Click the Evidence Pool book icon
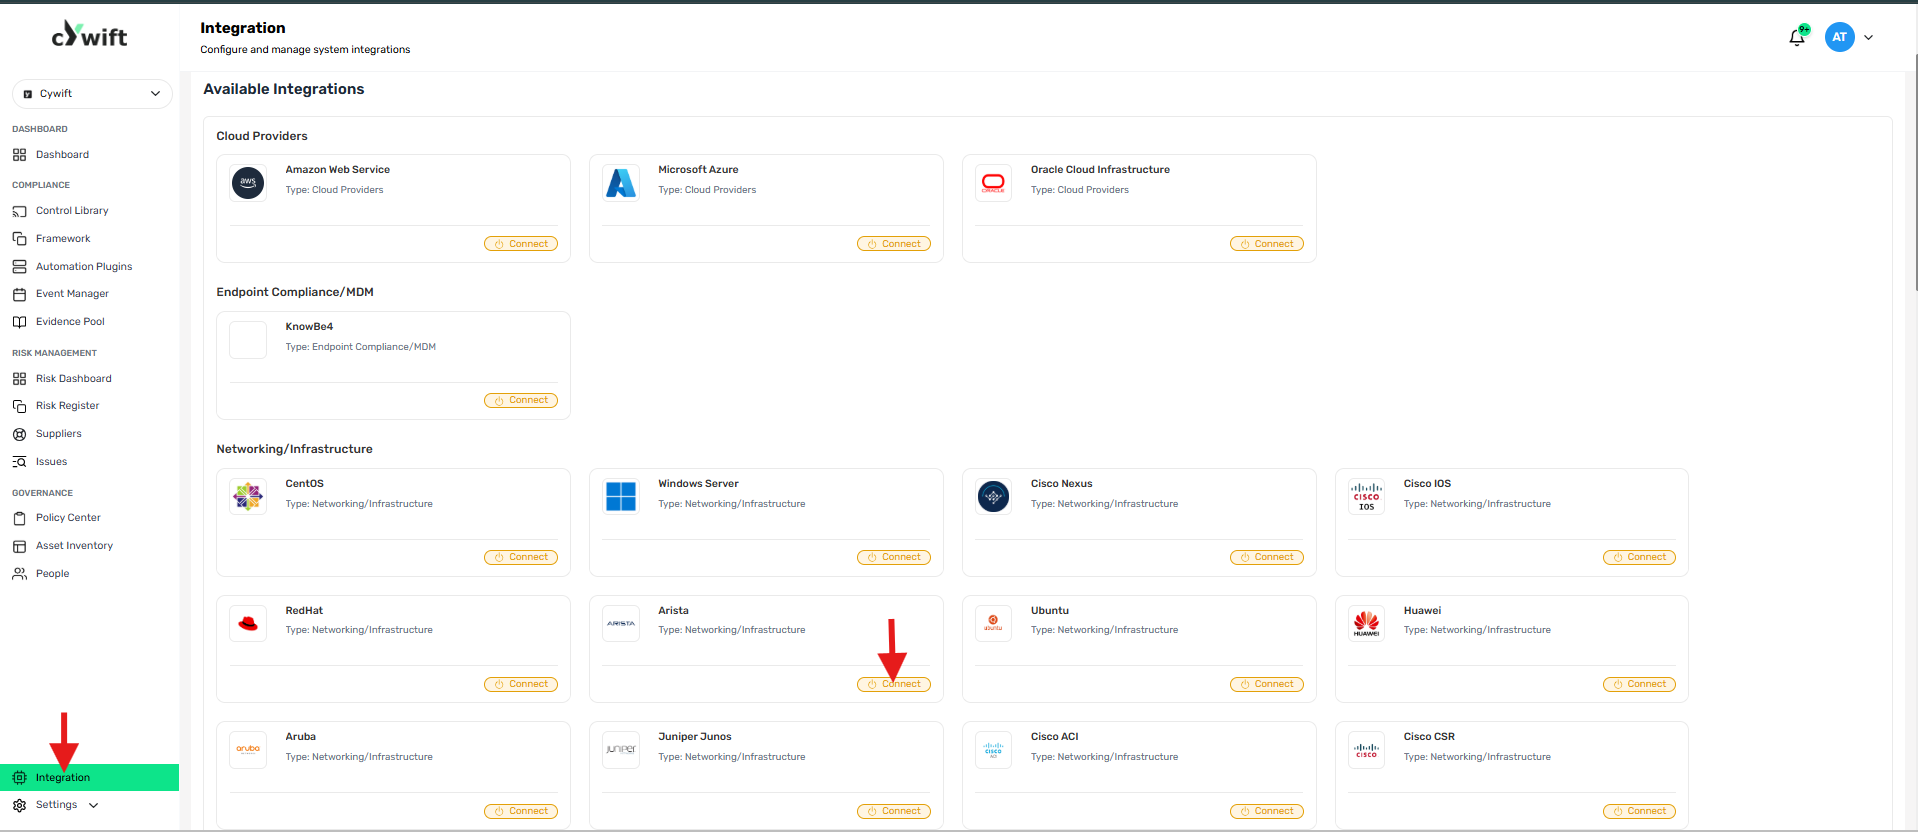 (x=19, y=322)
